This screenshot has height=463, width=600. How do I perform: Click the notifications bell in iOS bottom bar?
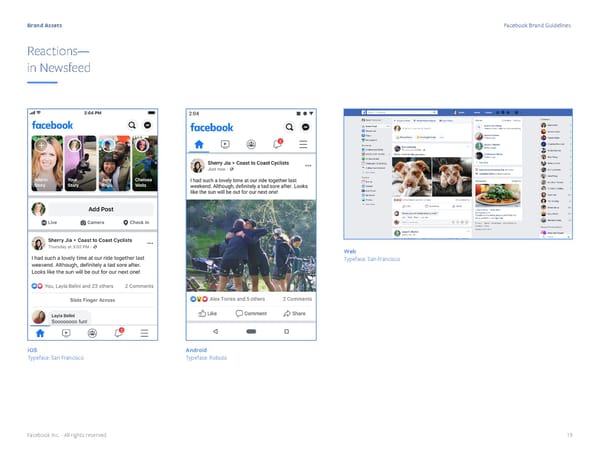point(119,332)
